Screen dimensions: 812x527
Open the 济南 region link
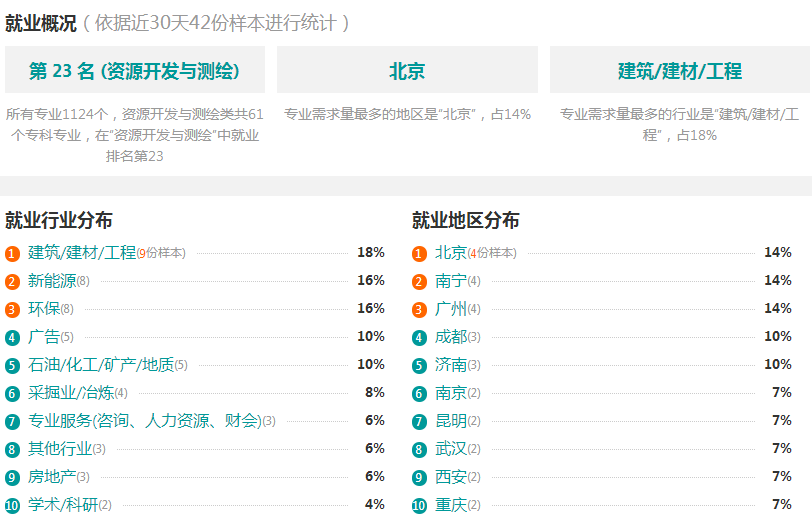(x=451, y=364)
